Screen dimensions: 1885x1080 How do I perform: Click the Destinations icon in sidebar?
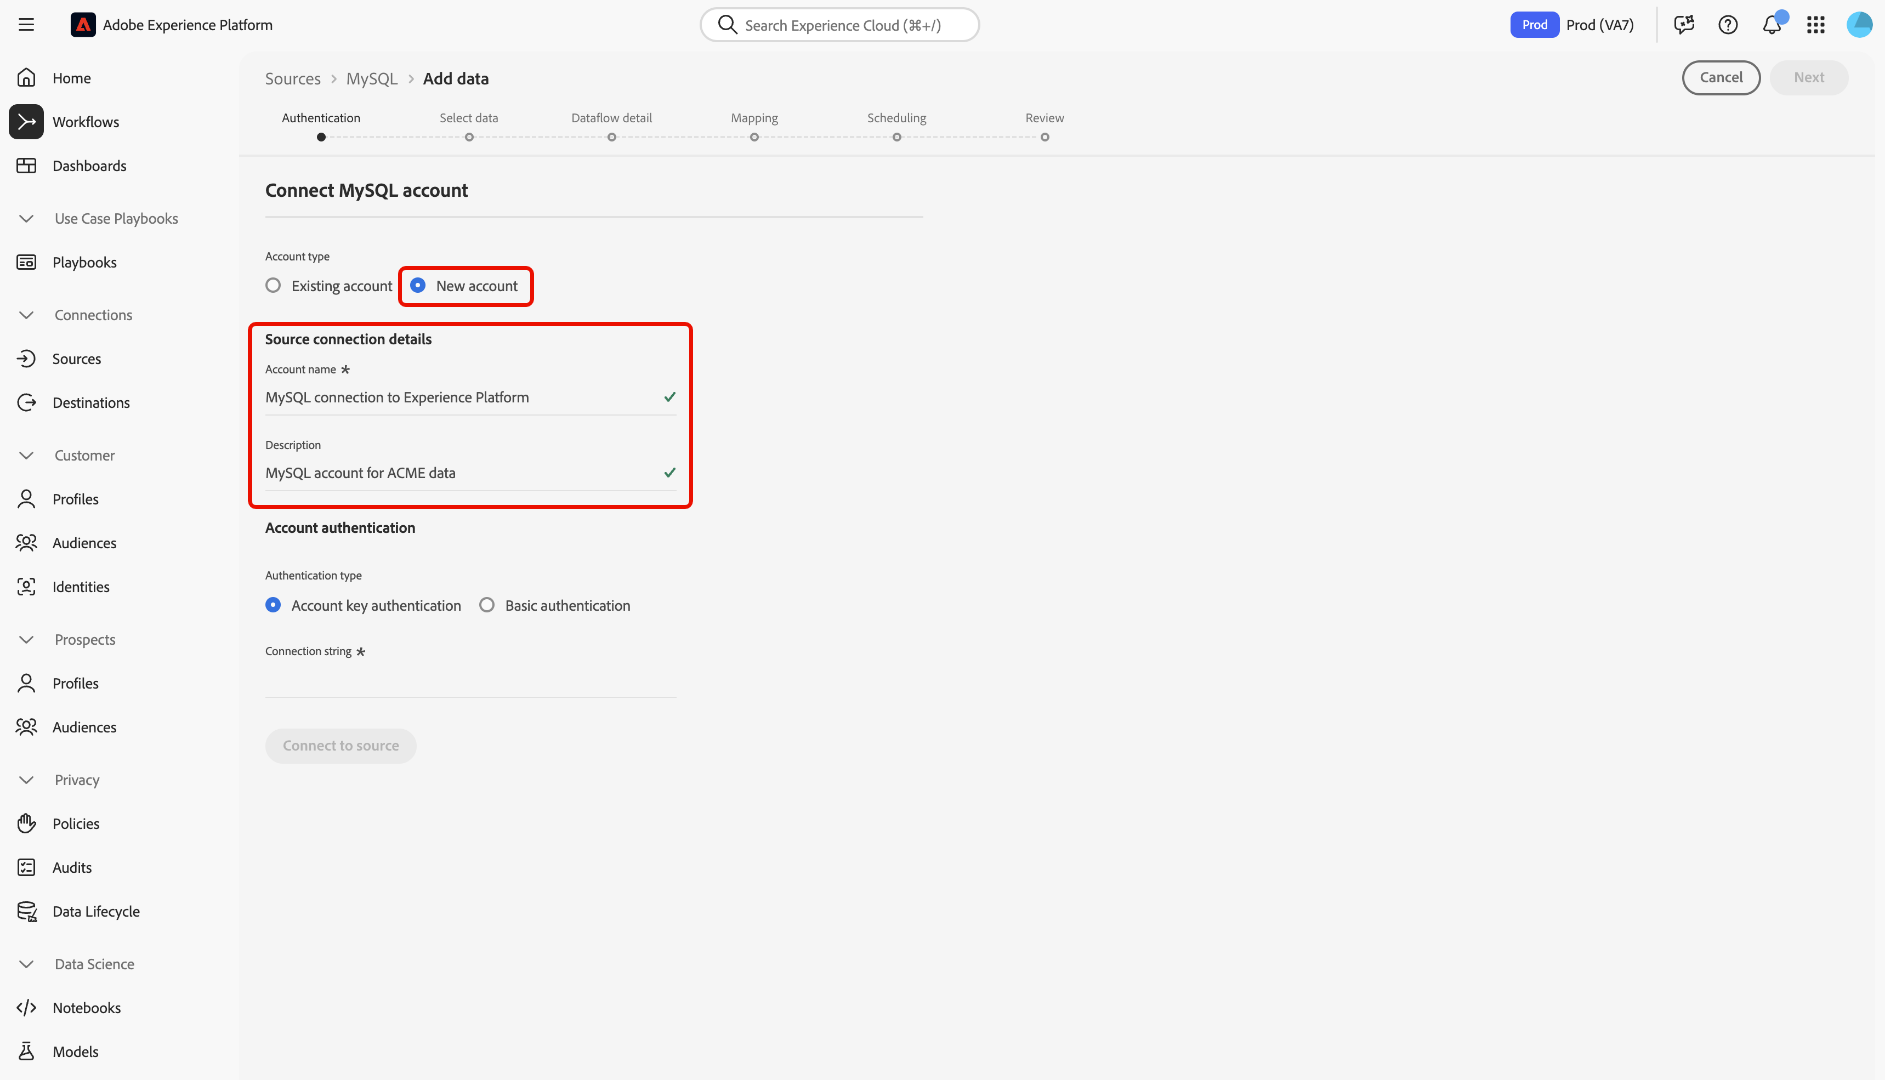click(x=27, y=403)
